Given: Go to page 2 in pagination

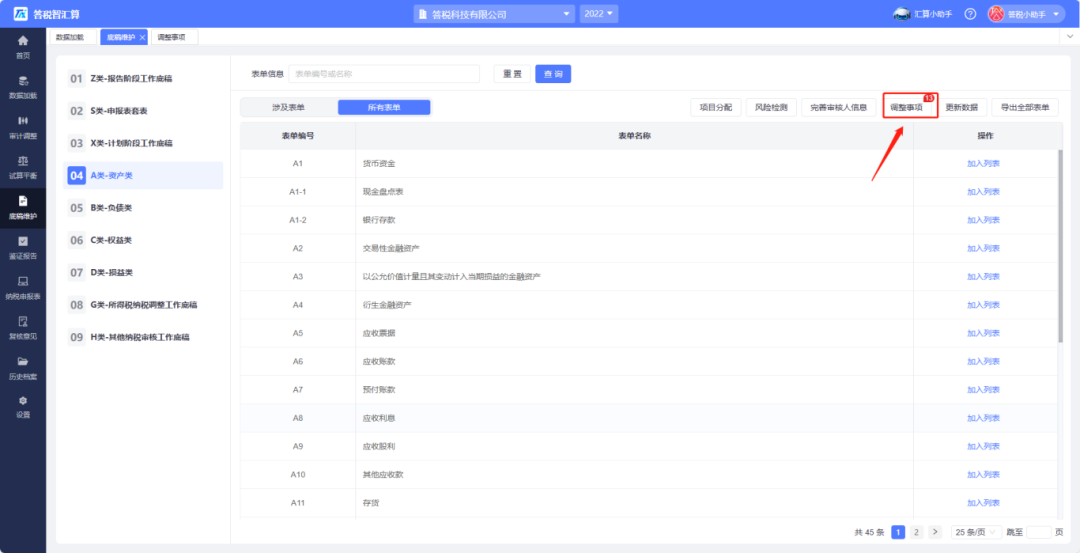Looking at the screenshot, I should 916,532.
